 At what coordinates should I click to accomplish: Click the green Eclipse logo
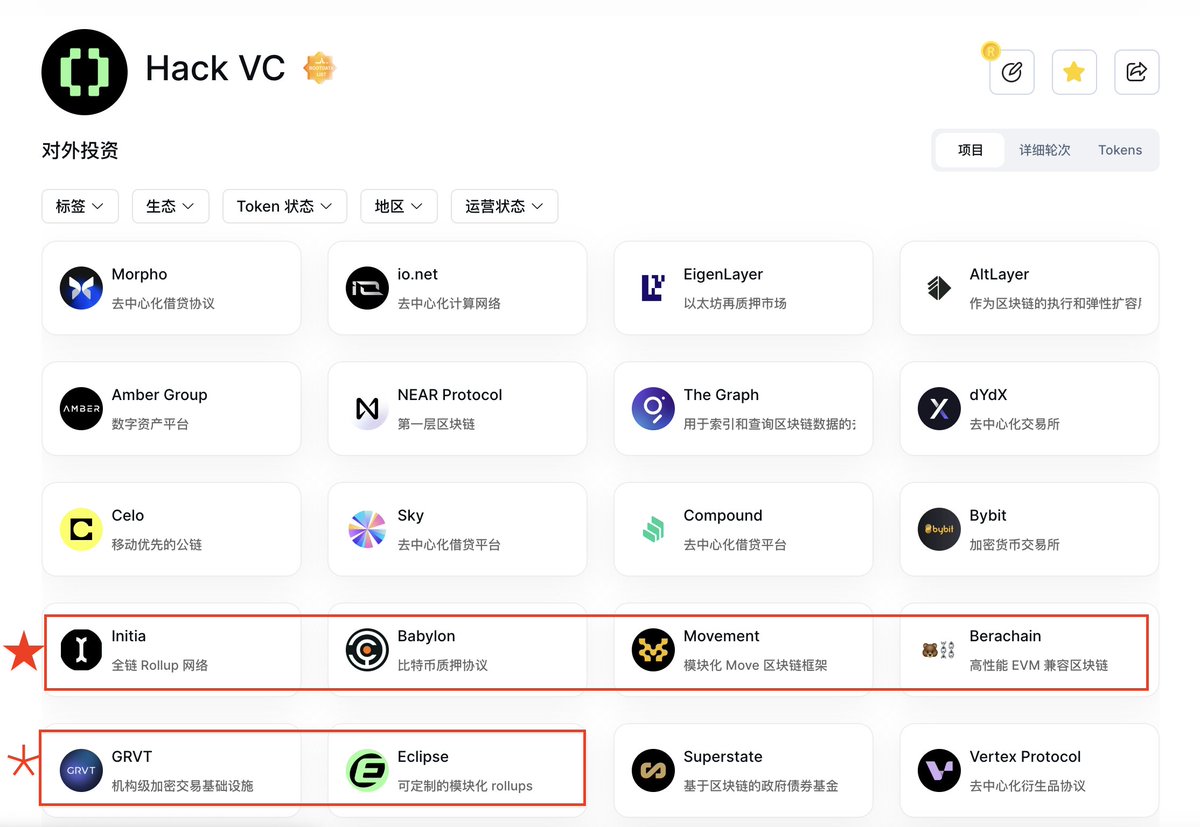pyautogui.click(x=367, y=770)
